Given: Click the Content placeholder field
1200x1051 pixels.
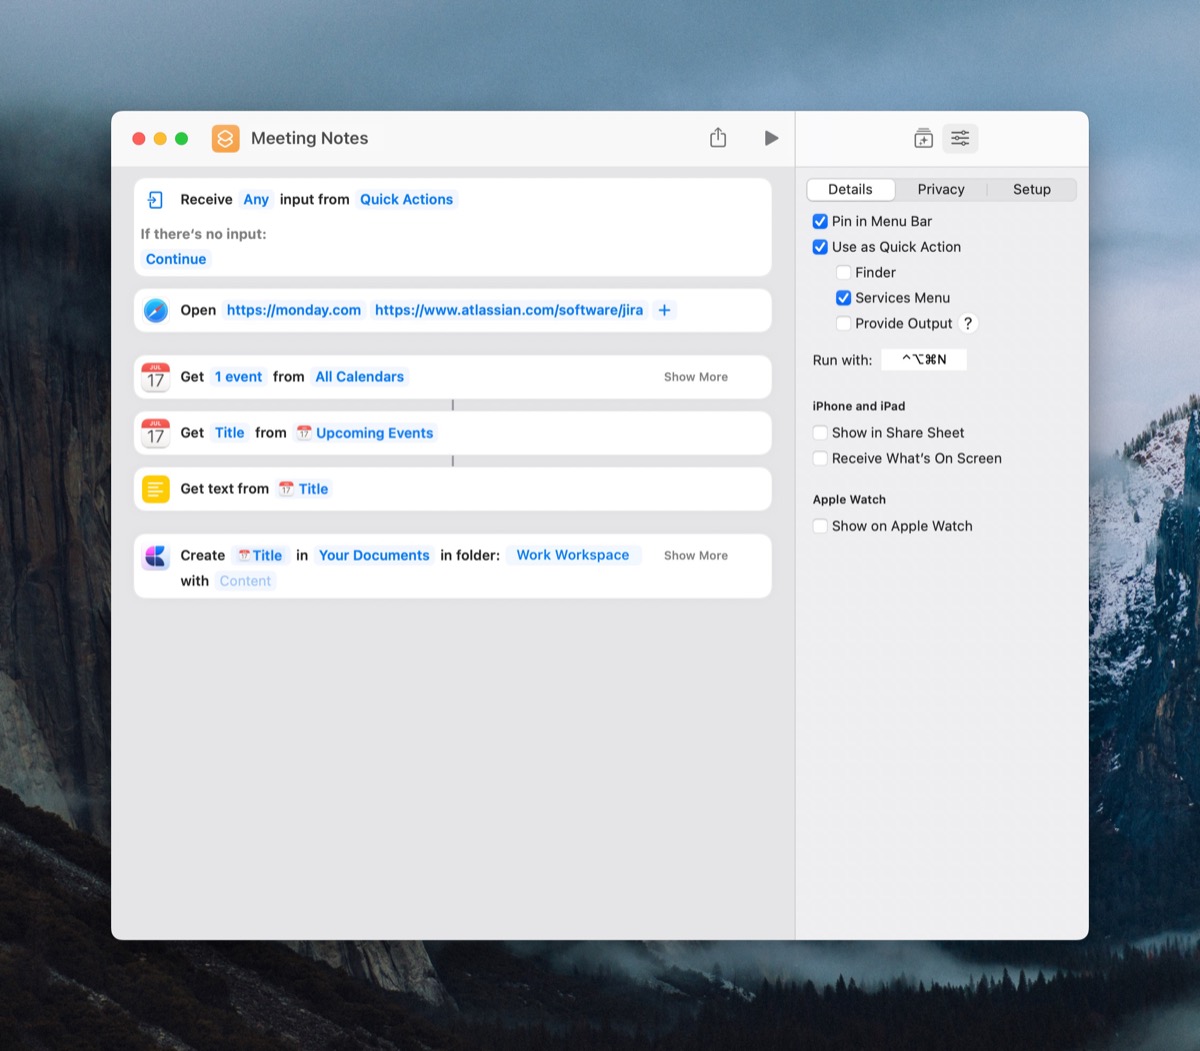Looking at the screenshot, I should (245, 581).
